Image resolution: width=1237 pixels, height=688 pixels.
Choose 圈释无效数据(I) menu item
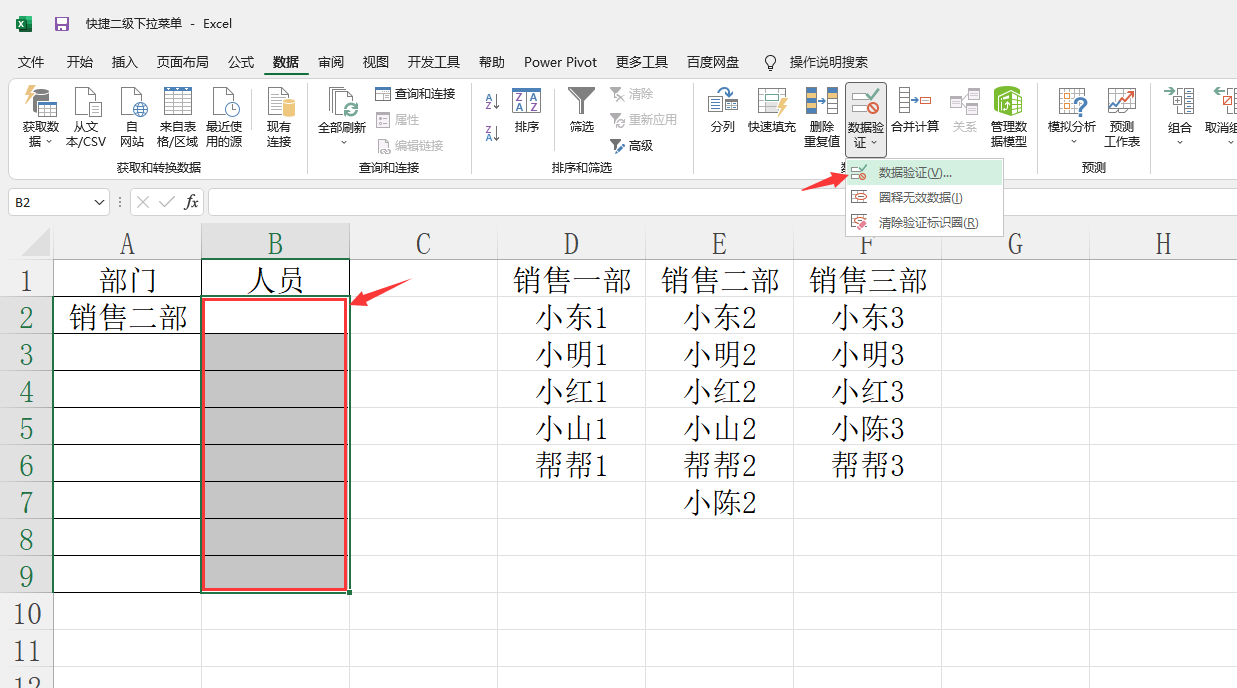[x=924, y=198]
